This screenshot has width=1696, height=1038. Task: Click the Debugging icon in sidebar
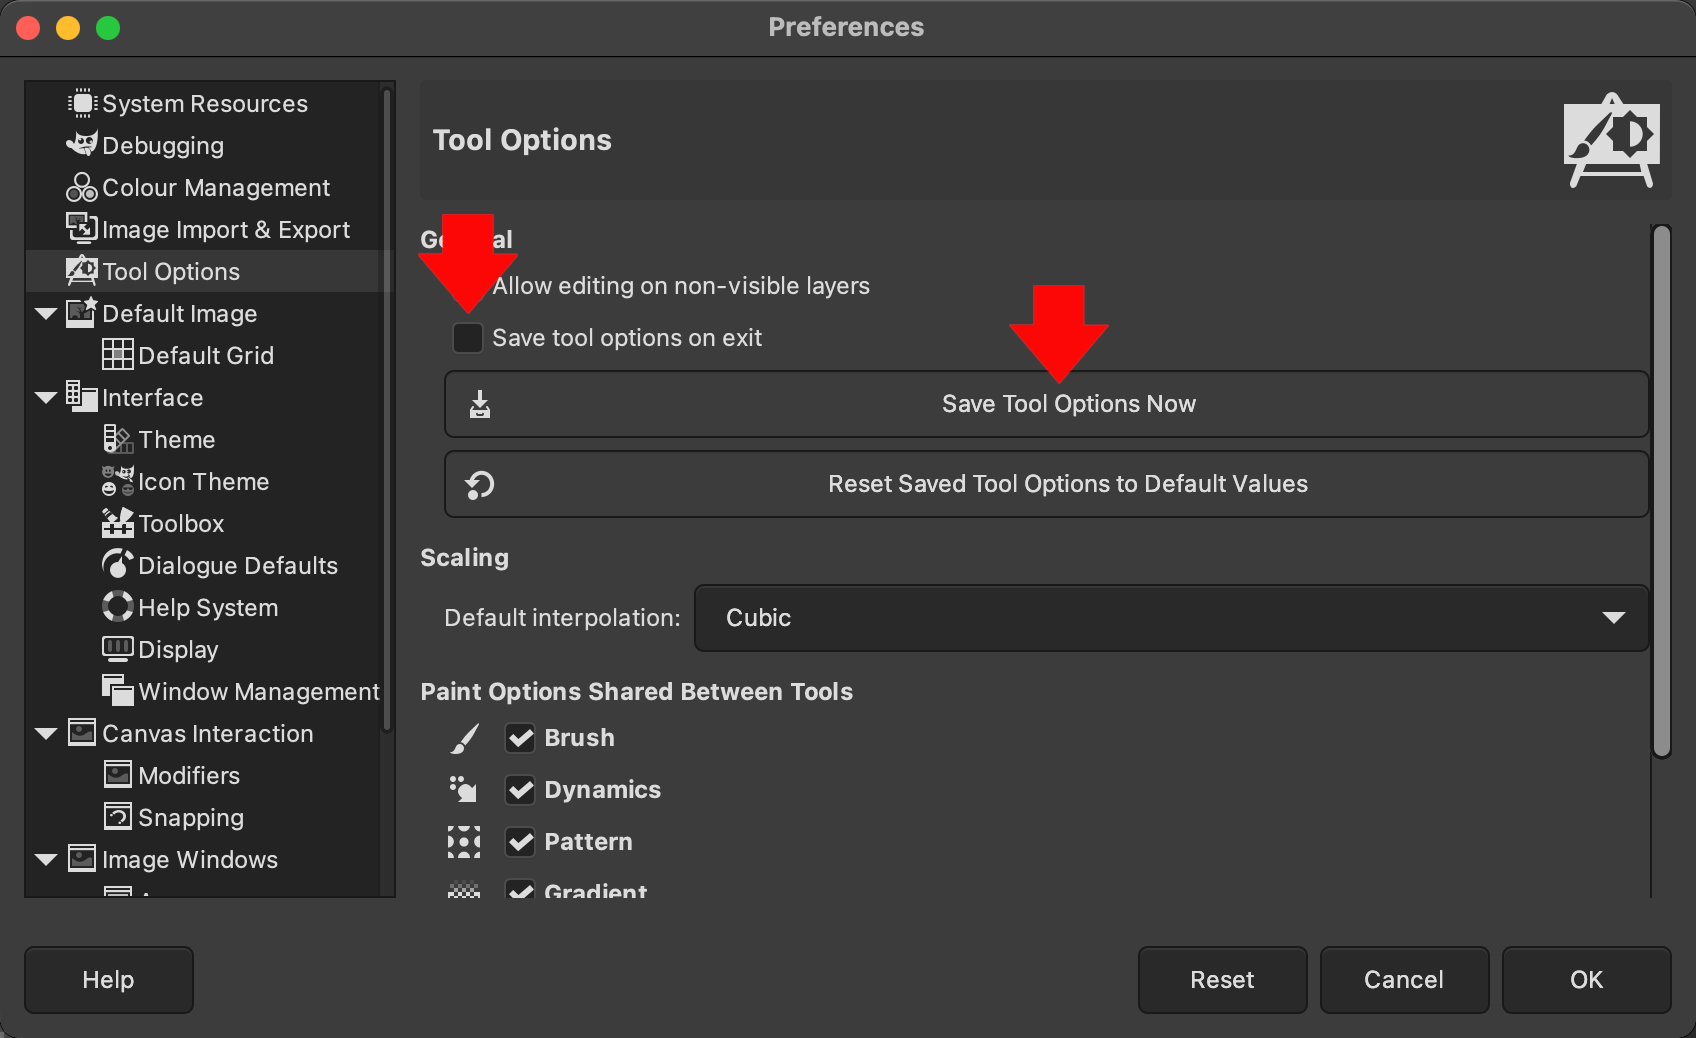click(82, 146)
